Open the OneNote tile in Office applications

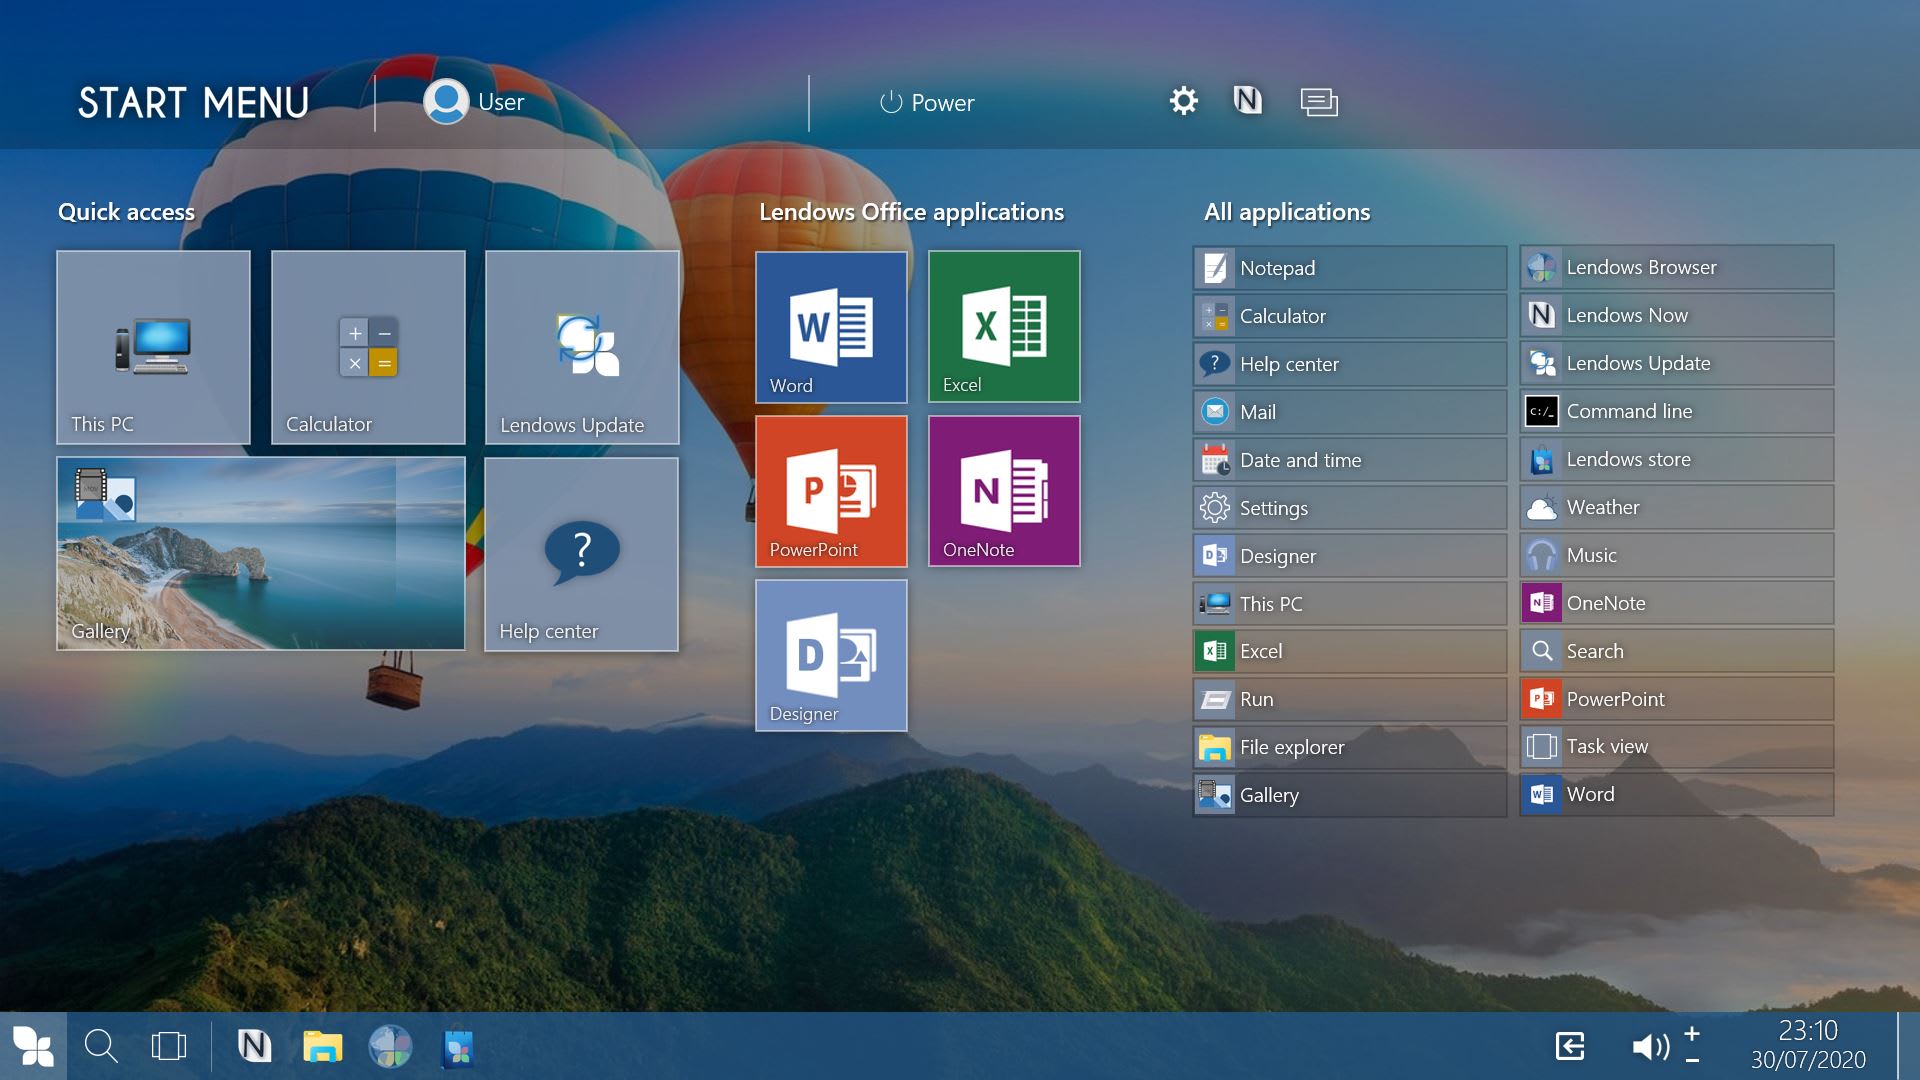tap(1004, 491)
